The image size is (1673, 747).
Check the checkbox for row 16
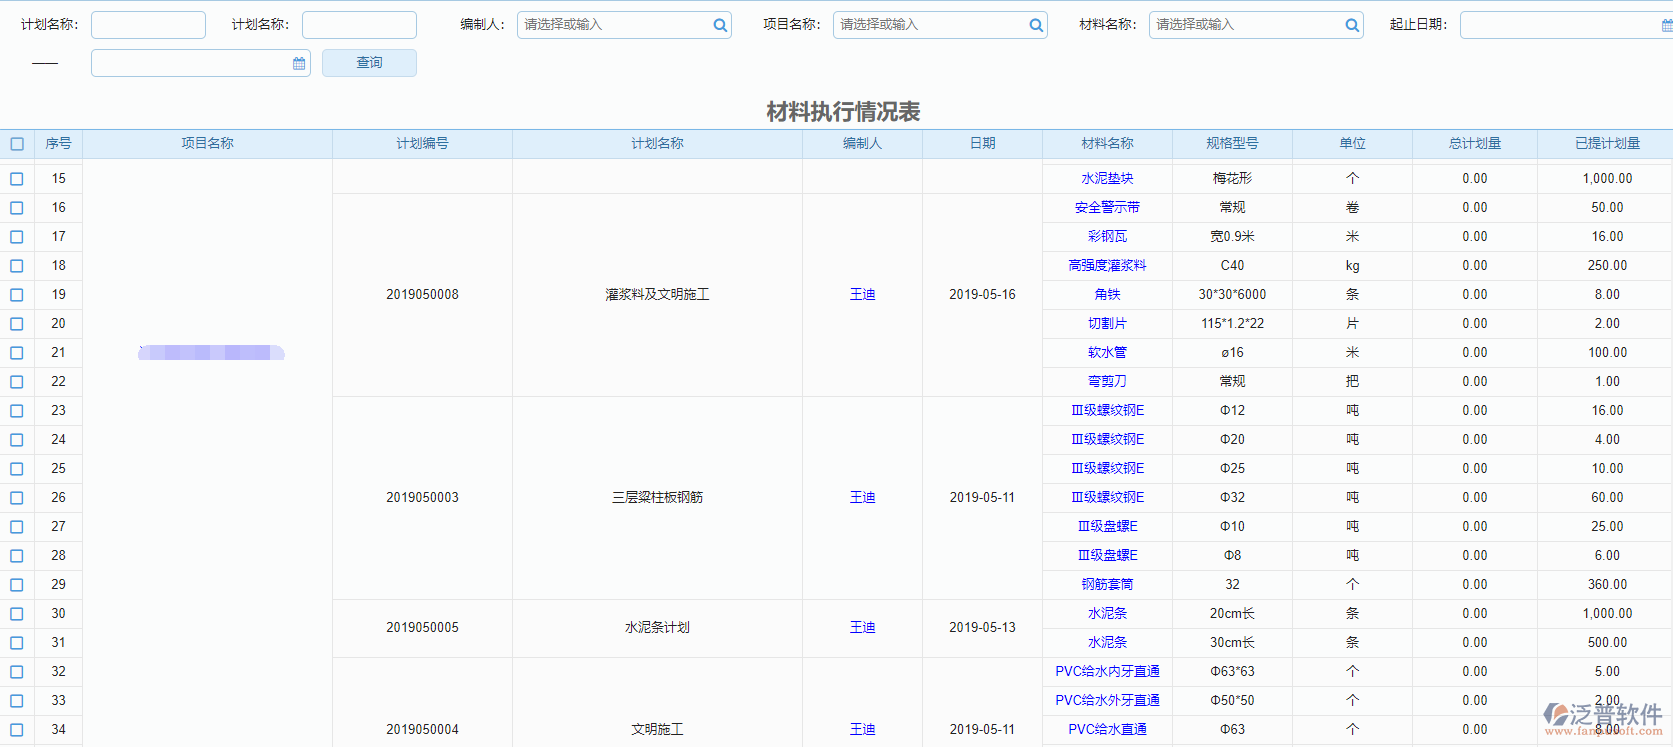pyautogui.click(x=17, y=208)
